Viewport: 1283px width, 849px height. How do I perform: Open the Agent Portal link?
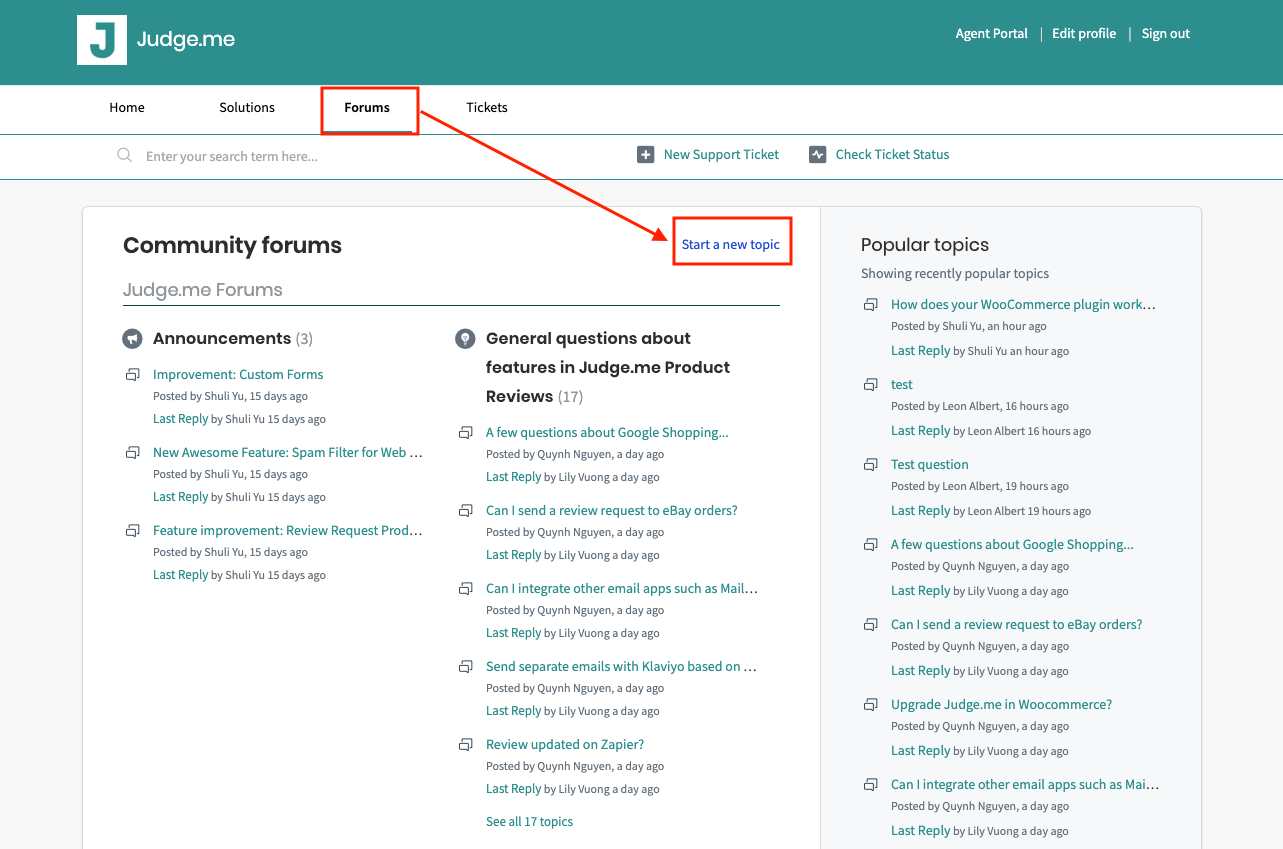click(x=992, y=34)
